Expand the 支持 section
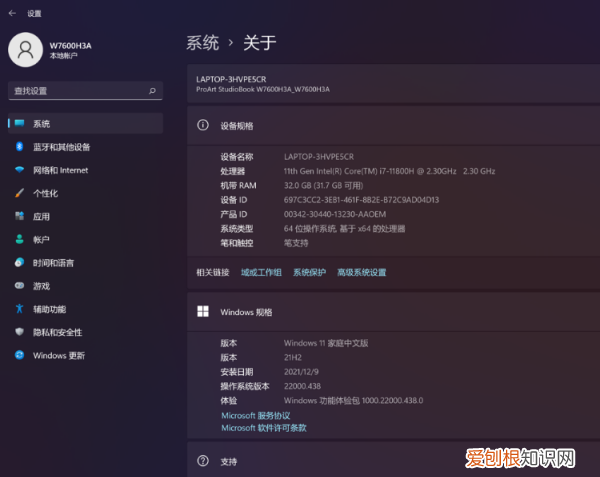The image size is (600, 477). click(393, 460)
